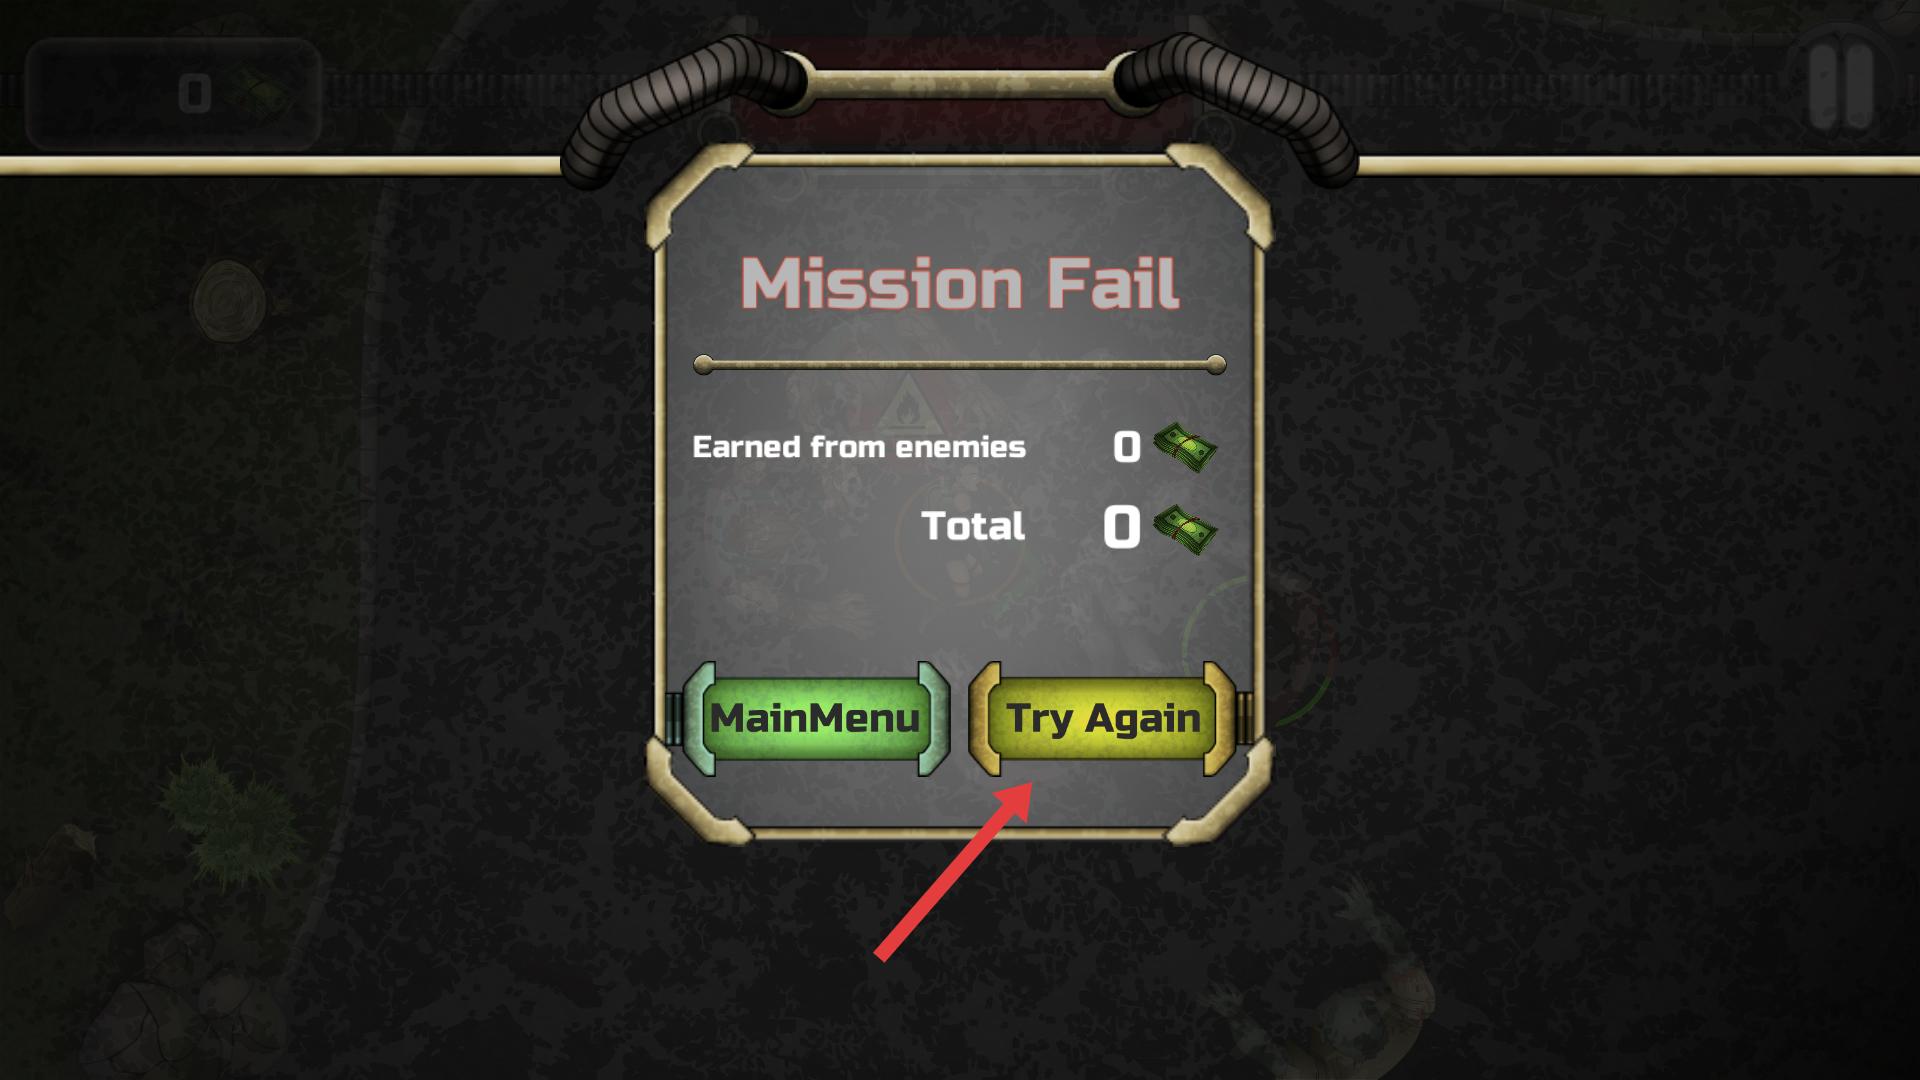Click the red arrow pointing at Try Again
Viewport: 1920px width, 1080px height.
953,871
